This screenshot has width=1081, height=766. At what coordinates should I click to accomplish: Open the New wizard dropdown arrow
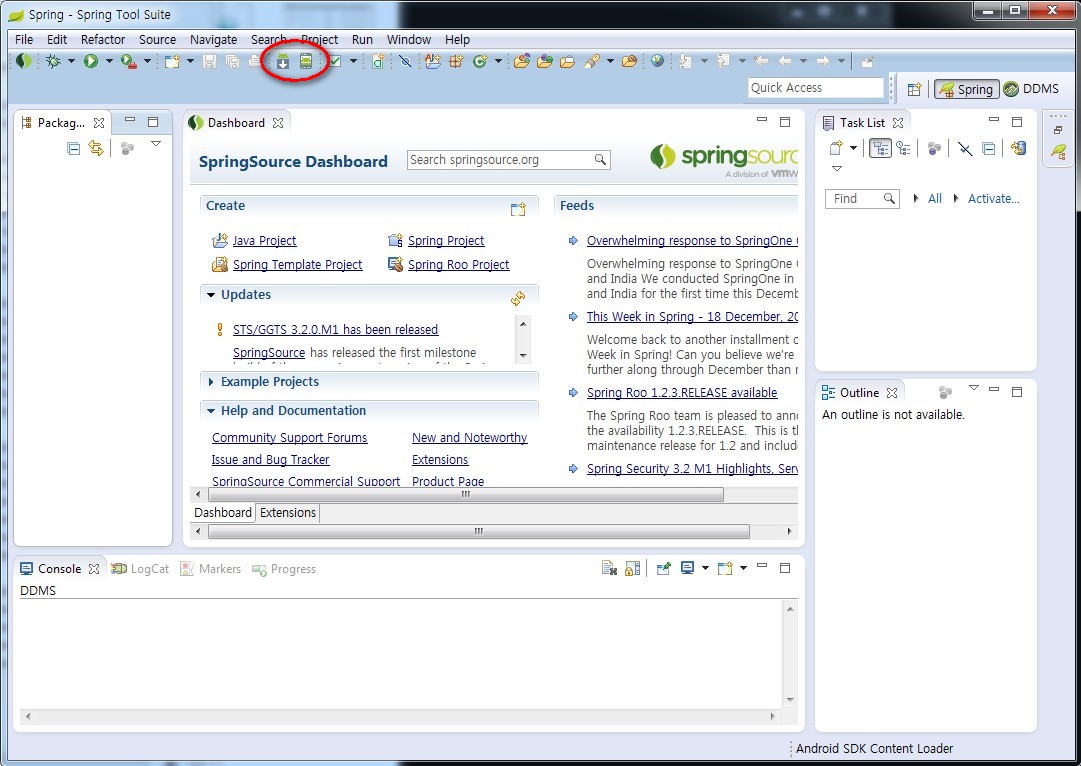pos(190,61)
